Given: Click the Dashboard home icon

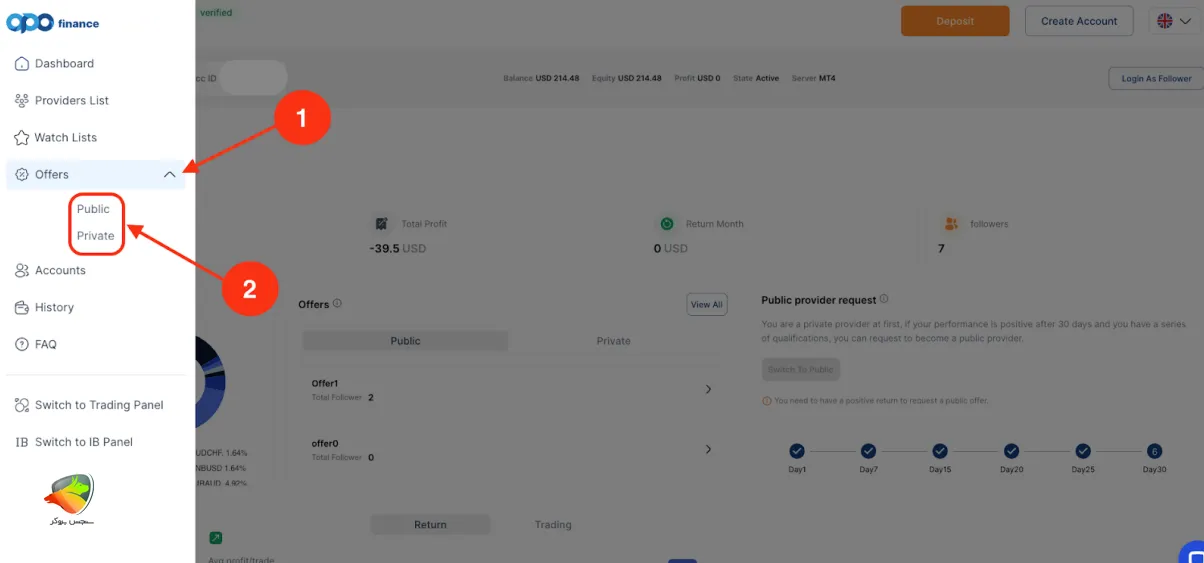Looking at the screenshot, I should (22, 63).
